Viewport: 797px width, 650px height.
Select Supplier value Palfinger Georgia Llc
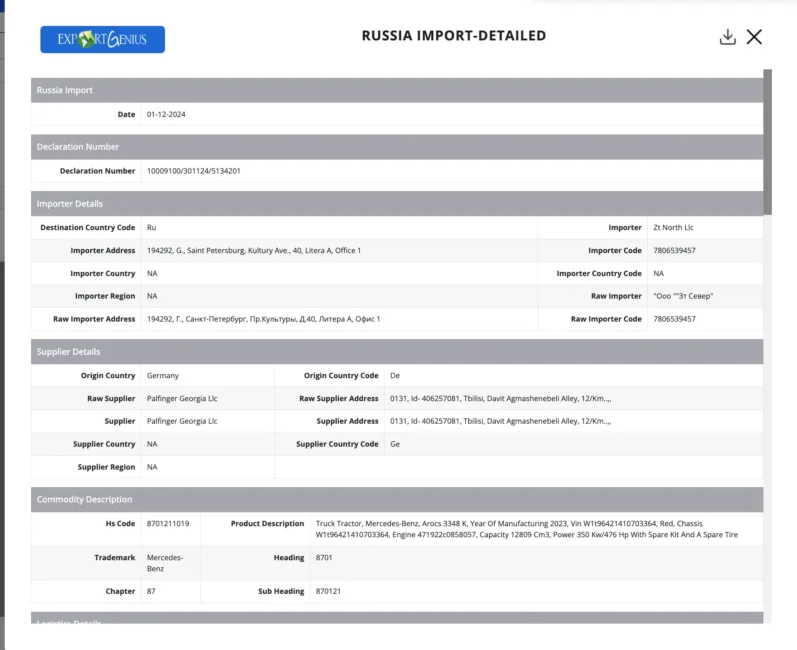pos(182,421)
